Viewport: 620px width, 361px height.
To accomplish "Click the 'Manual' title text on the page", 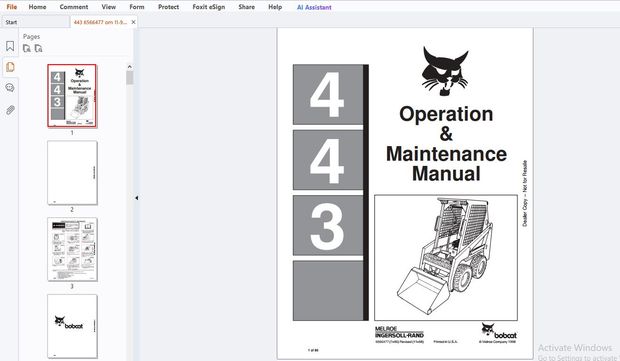I will click(446, 174).
